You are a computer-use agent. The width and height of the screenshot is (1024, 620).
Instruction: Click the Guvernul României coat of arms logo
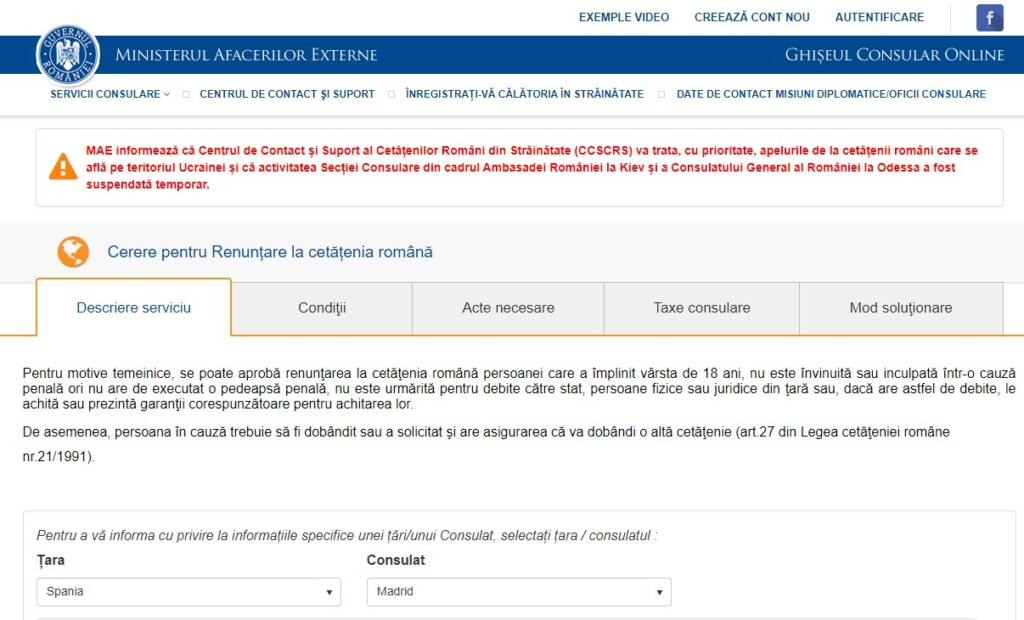68,55
